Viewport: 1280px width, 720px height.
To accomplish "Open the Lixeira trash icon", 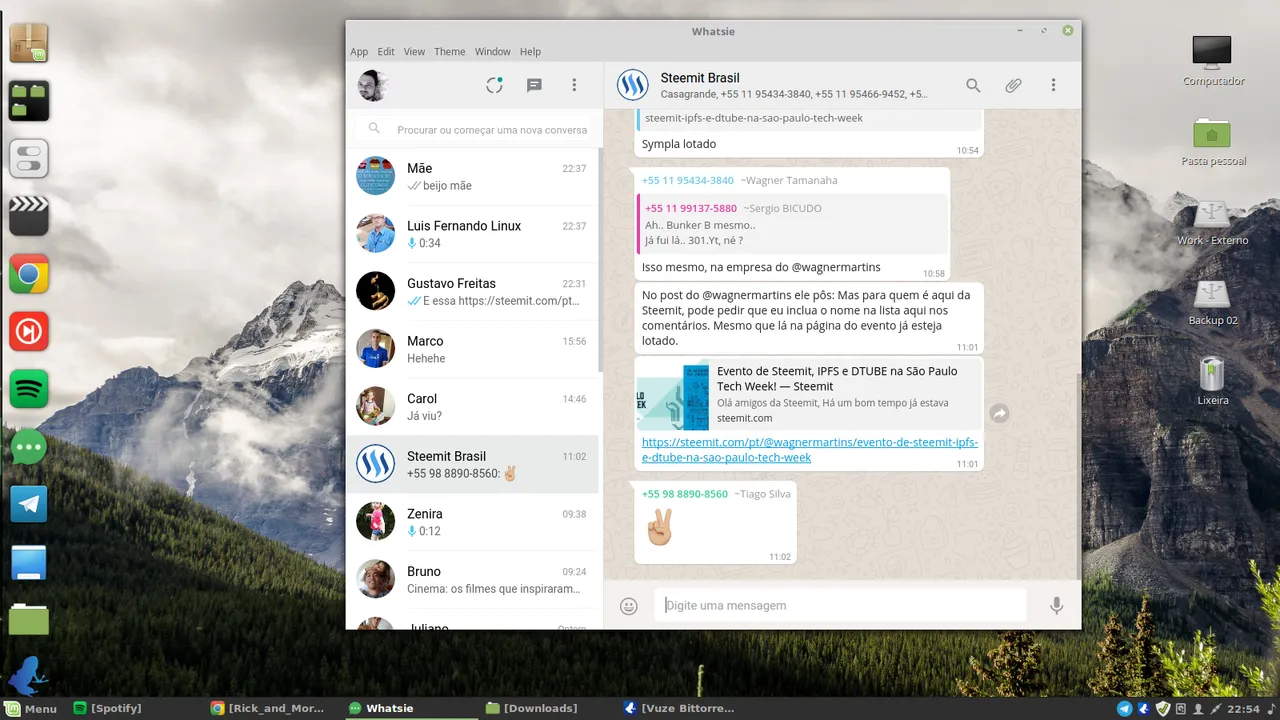I will 1212,380.
